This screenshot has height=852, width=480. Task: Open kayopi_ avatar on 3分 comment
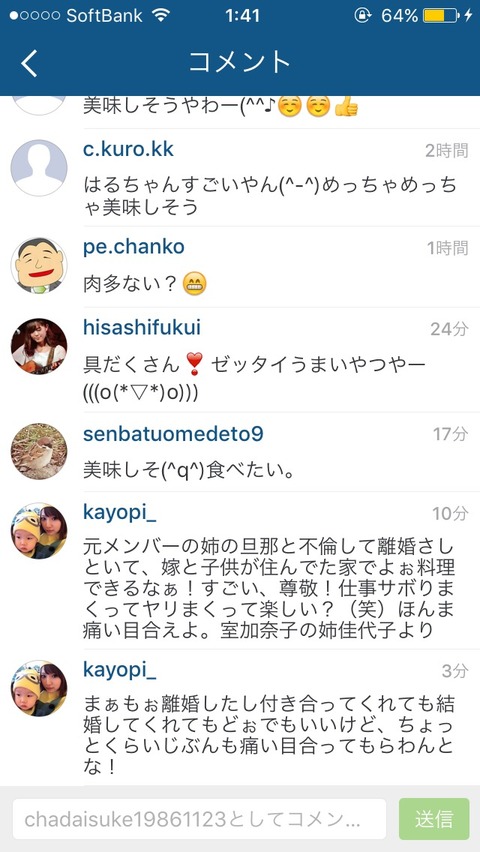click(39, 688)
